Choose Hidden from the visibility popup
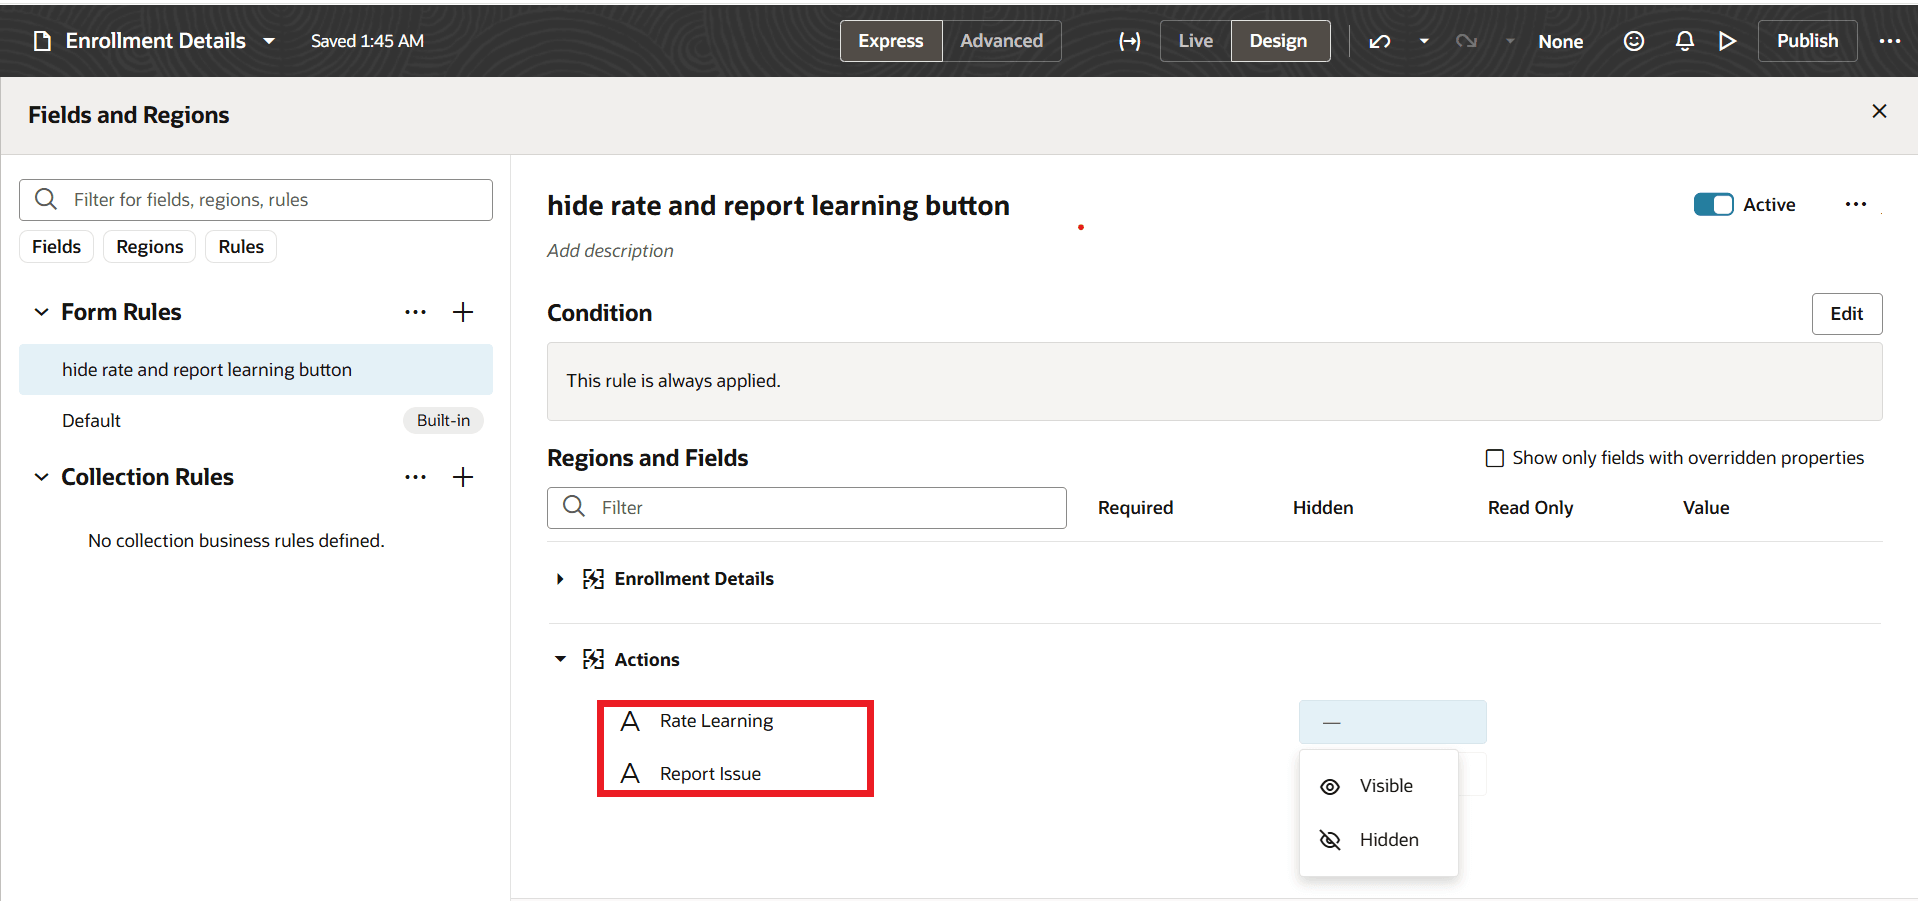 point(1388,840)
